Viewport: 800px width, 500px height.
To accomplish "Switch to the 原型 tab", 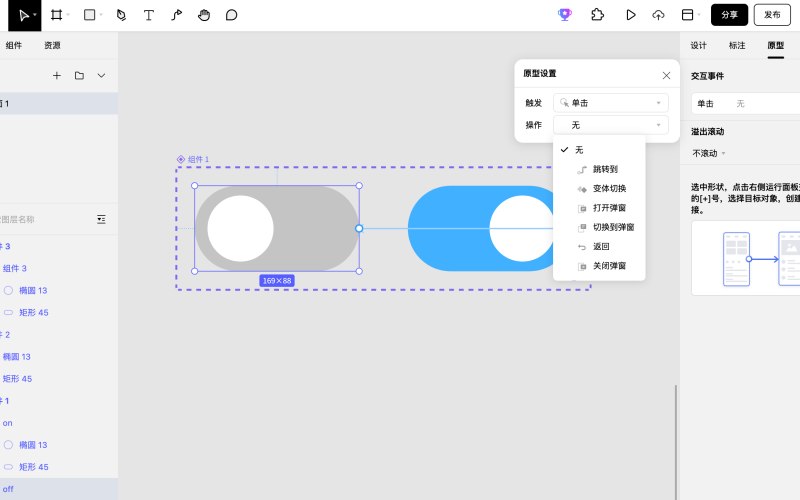I will coord(776,45).
